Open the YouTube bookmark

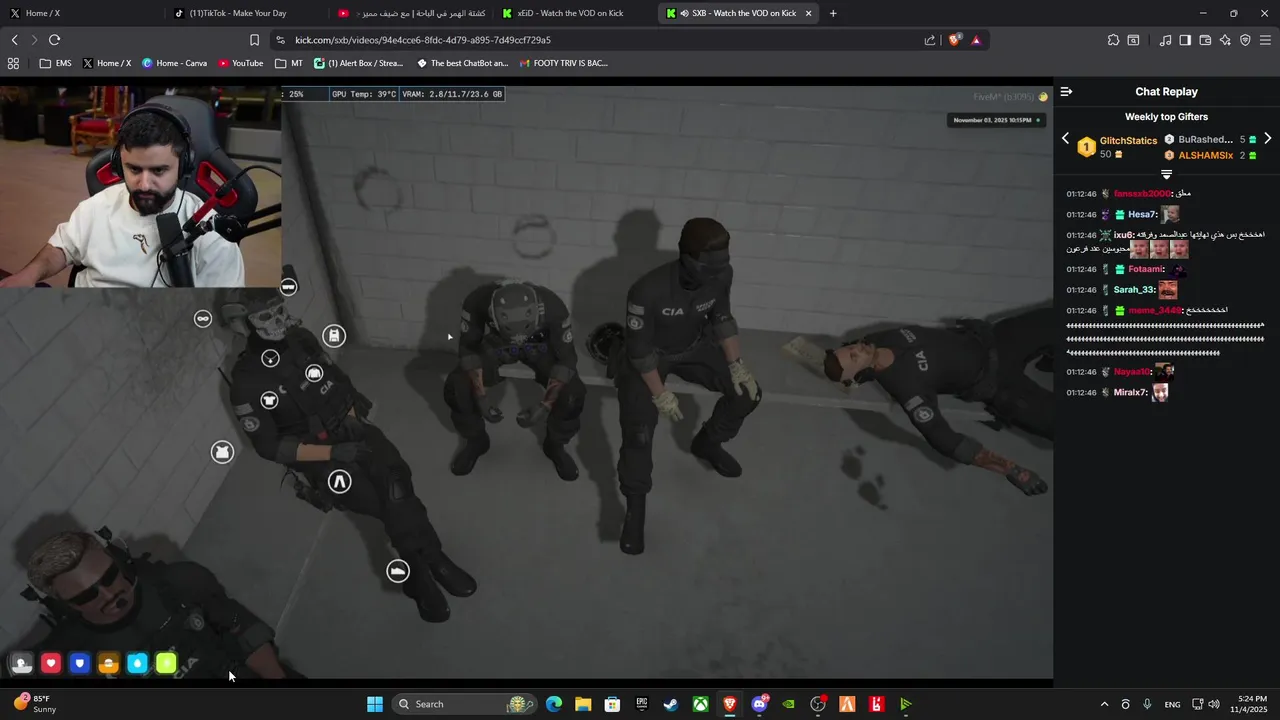pos(241,63)
